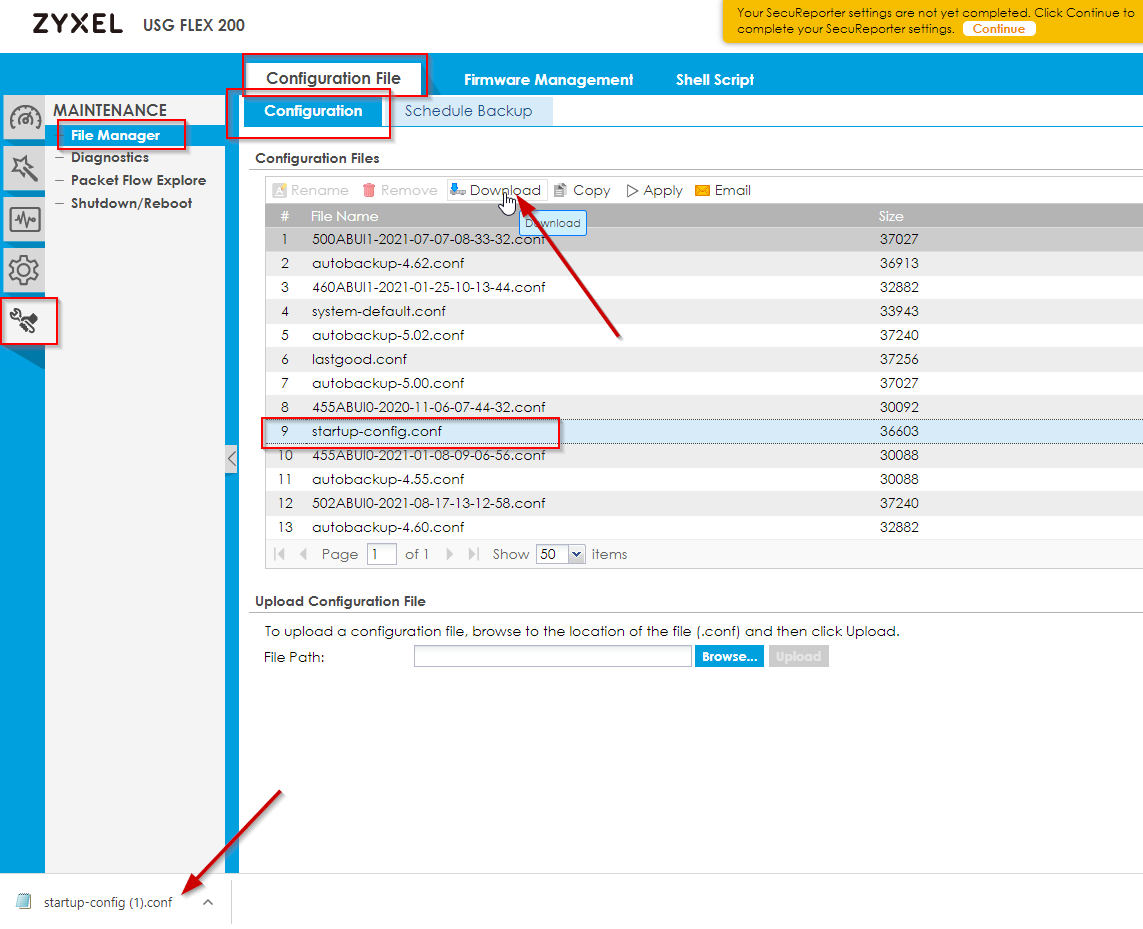Open the Quick Setup wizard sidebar icon
1143x929 pixels.
coord(24,168)
